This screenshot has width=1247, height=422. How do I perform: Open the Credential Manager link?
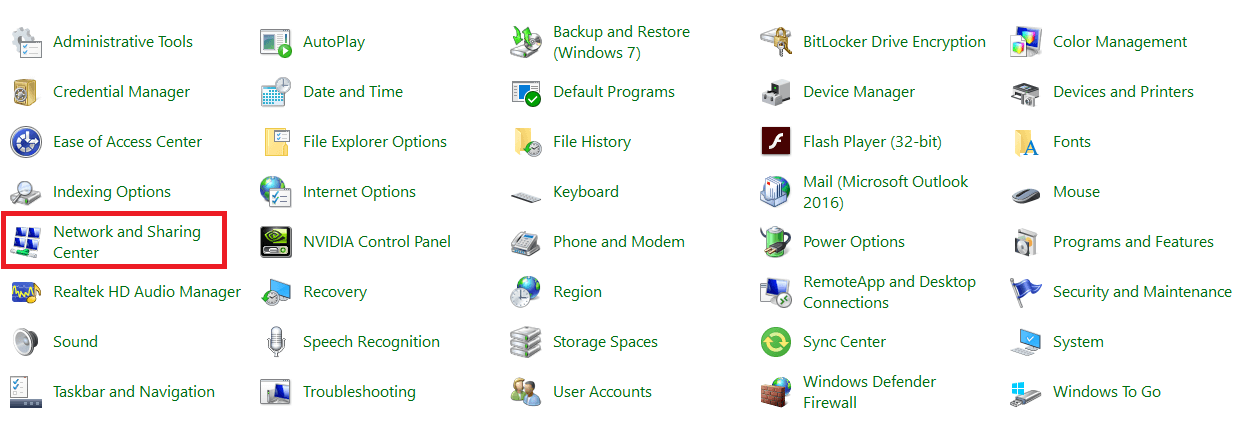click(121, 92)
